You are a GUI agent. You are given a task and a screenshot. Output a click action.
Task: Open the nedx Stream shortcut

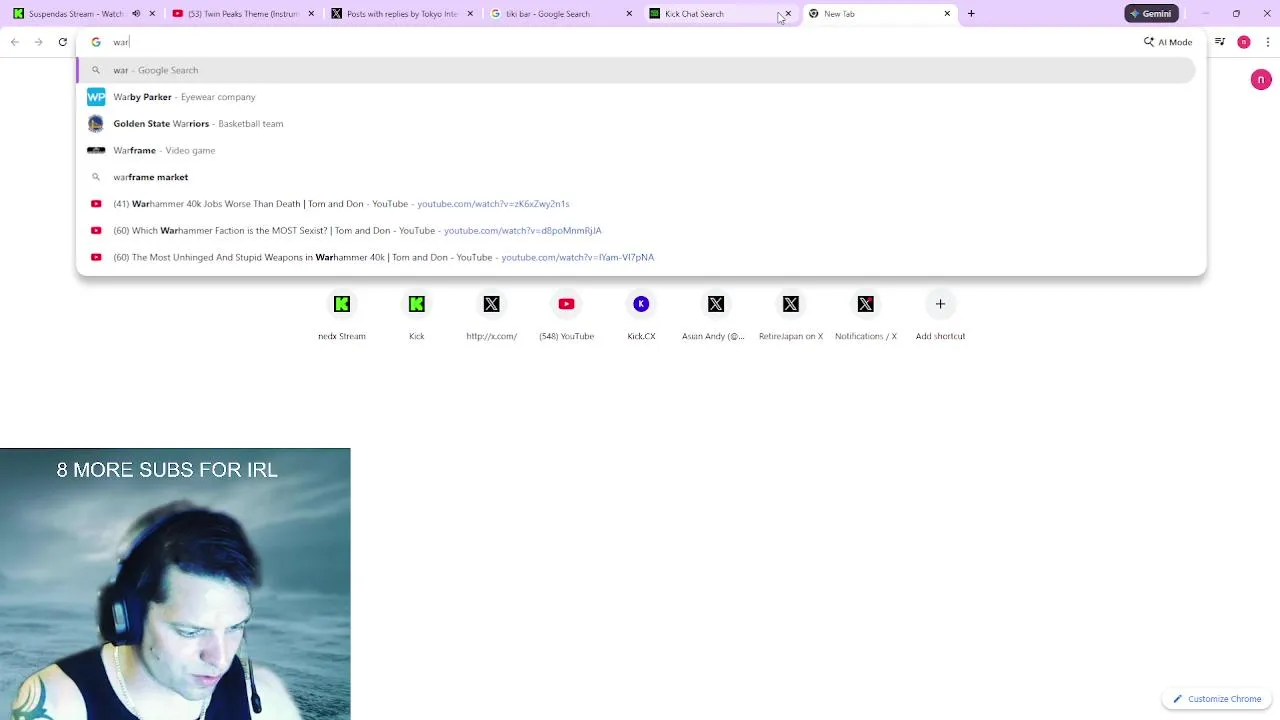point(342,316)
